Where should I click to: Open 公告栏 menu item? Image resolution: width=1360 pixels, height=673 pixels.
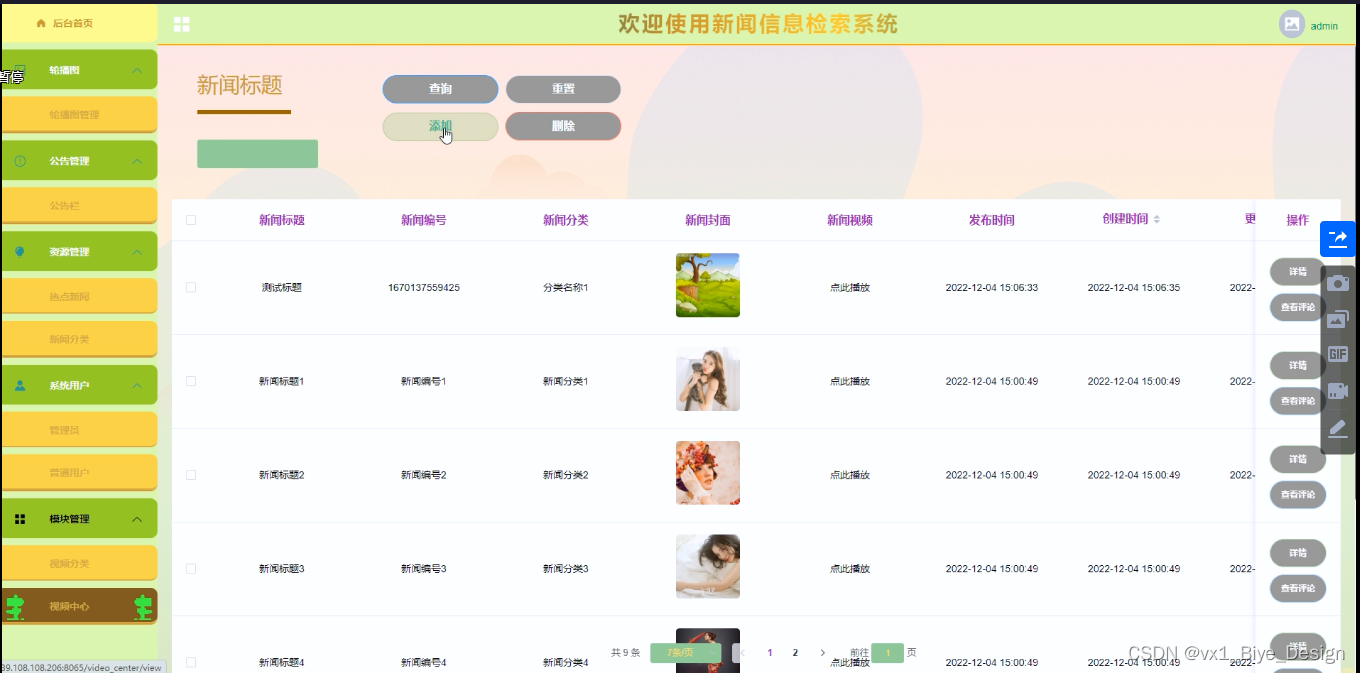79,205
